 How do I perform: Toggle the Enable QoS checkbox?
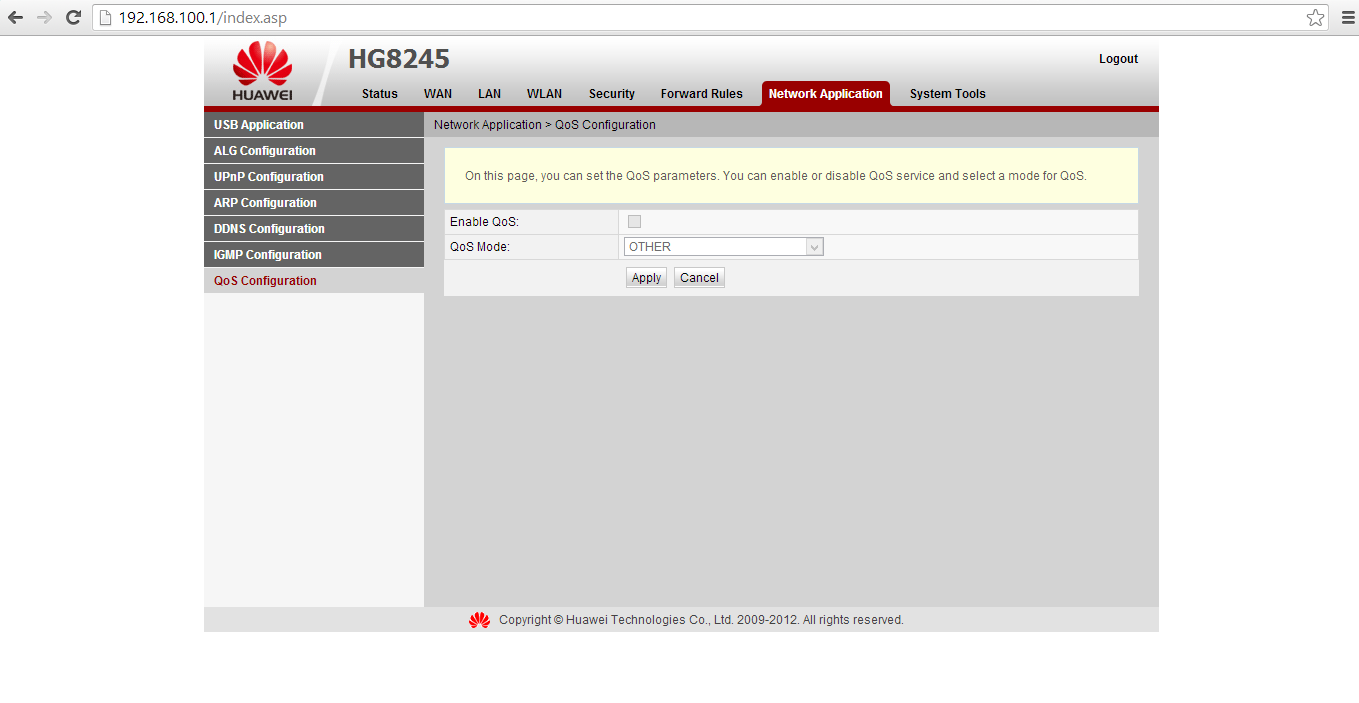[x=634, y=221]
